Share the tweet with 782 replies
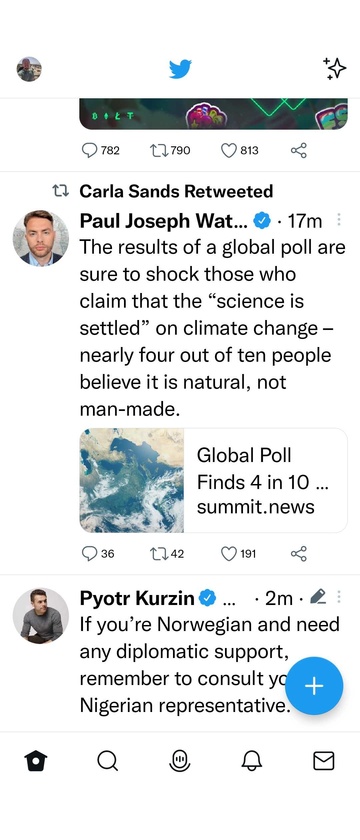 tap(298, 151)
